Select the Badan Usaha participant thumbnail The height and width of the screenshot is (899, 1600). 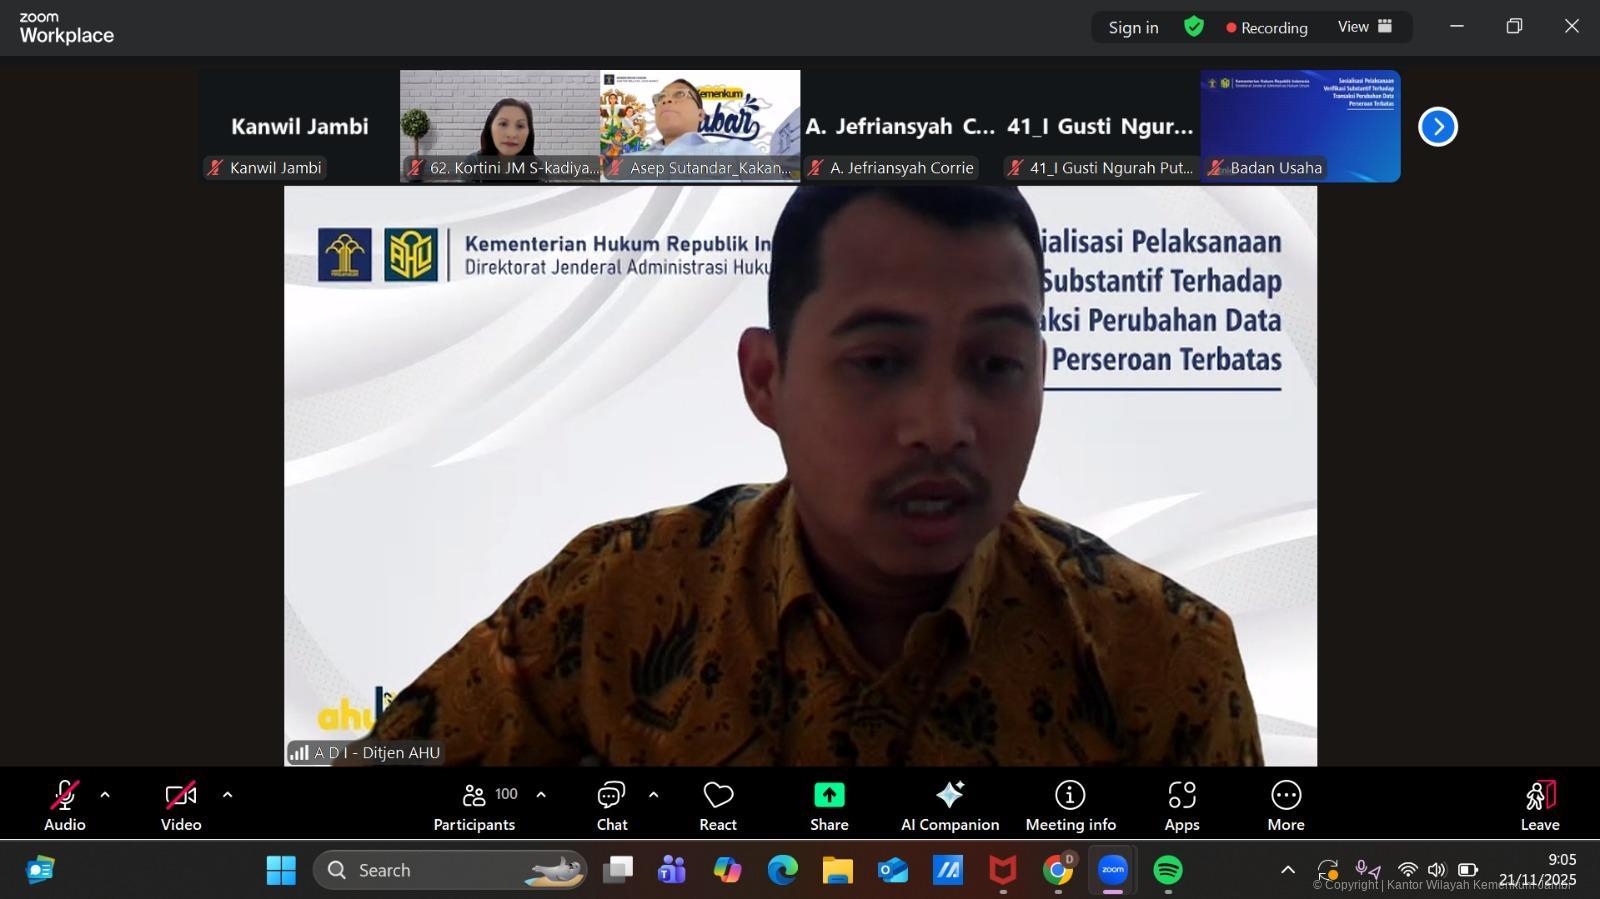[1300, 125]
